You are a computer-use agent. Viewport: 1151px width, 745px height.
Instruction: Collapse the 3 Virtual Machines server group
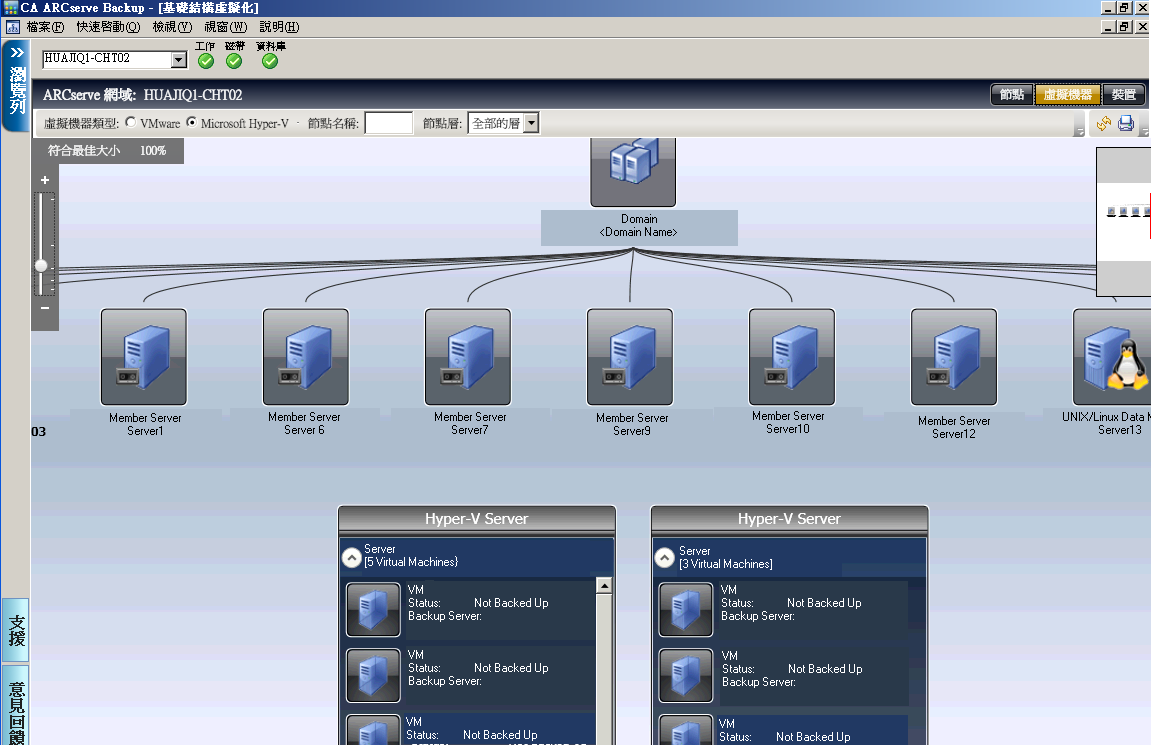[665, 557]
